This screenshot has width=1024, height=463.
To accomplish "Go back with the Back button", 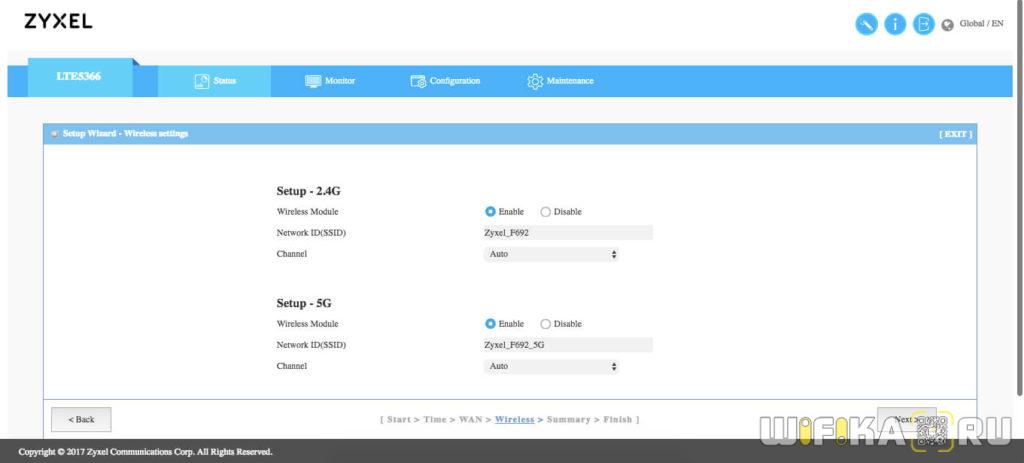I will point(81,419).
